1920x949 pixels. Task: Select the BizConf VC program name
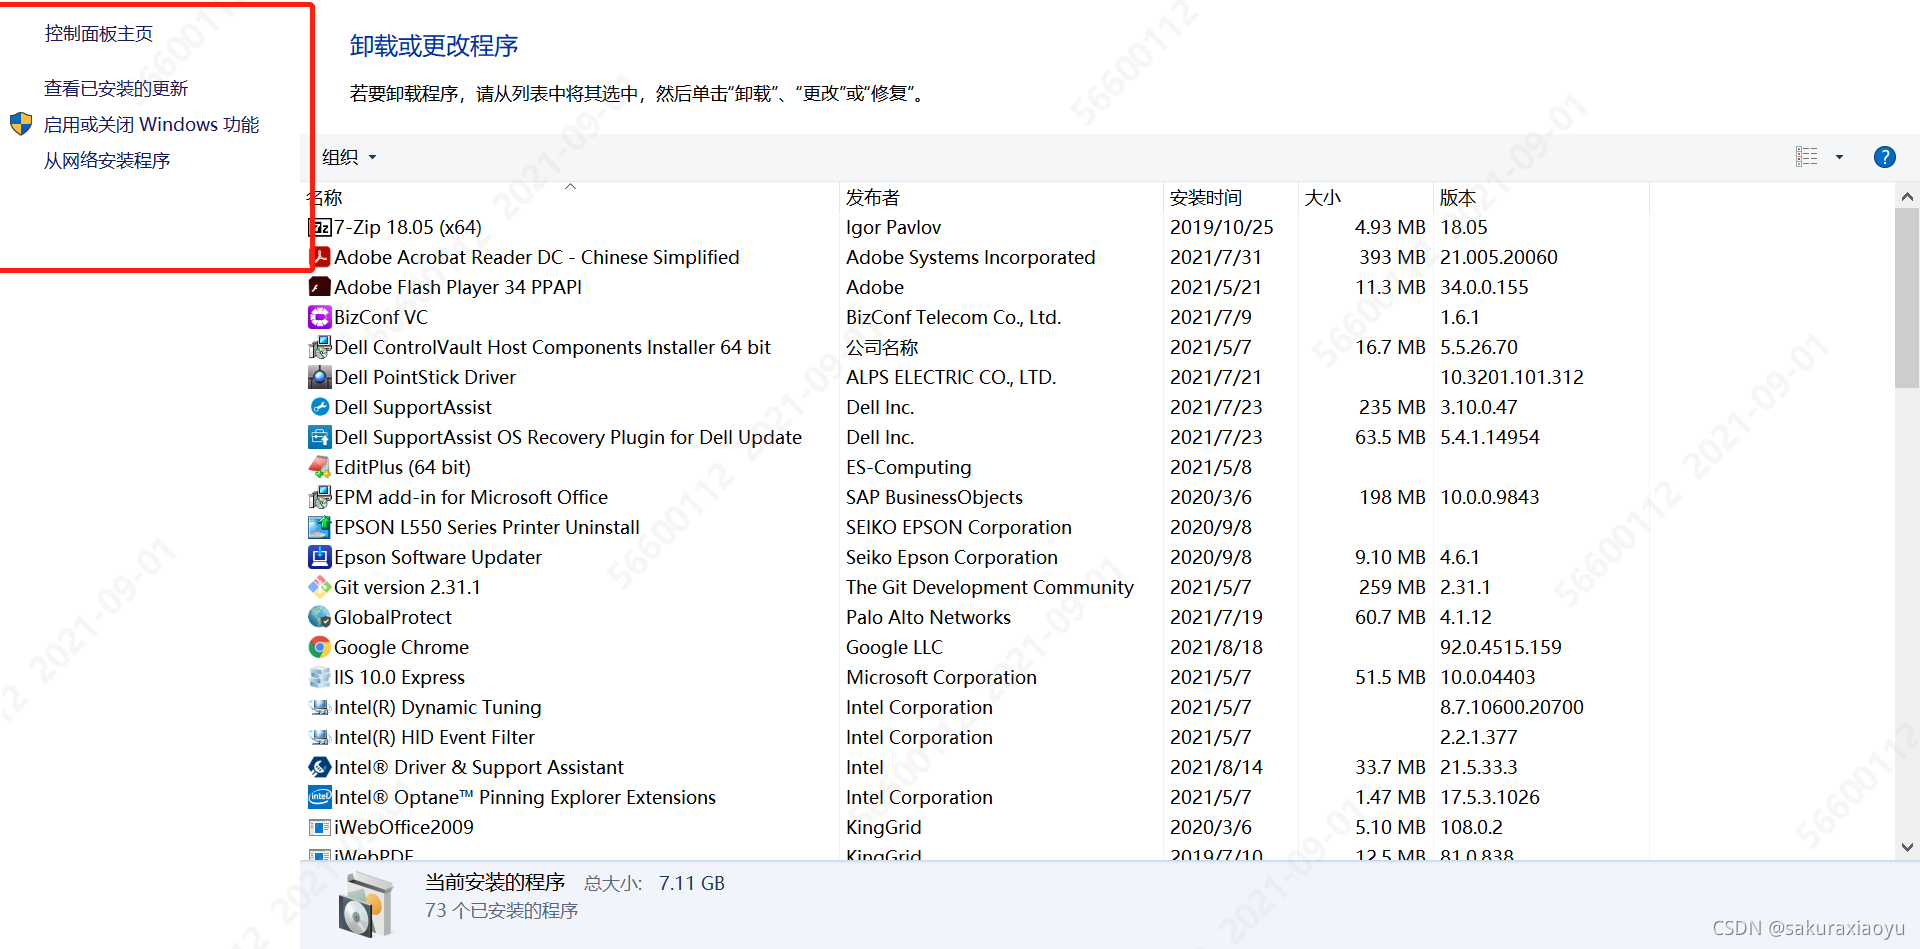click(381, 318)
